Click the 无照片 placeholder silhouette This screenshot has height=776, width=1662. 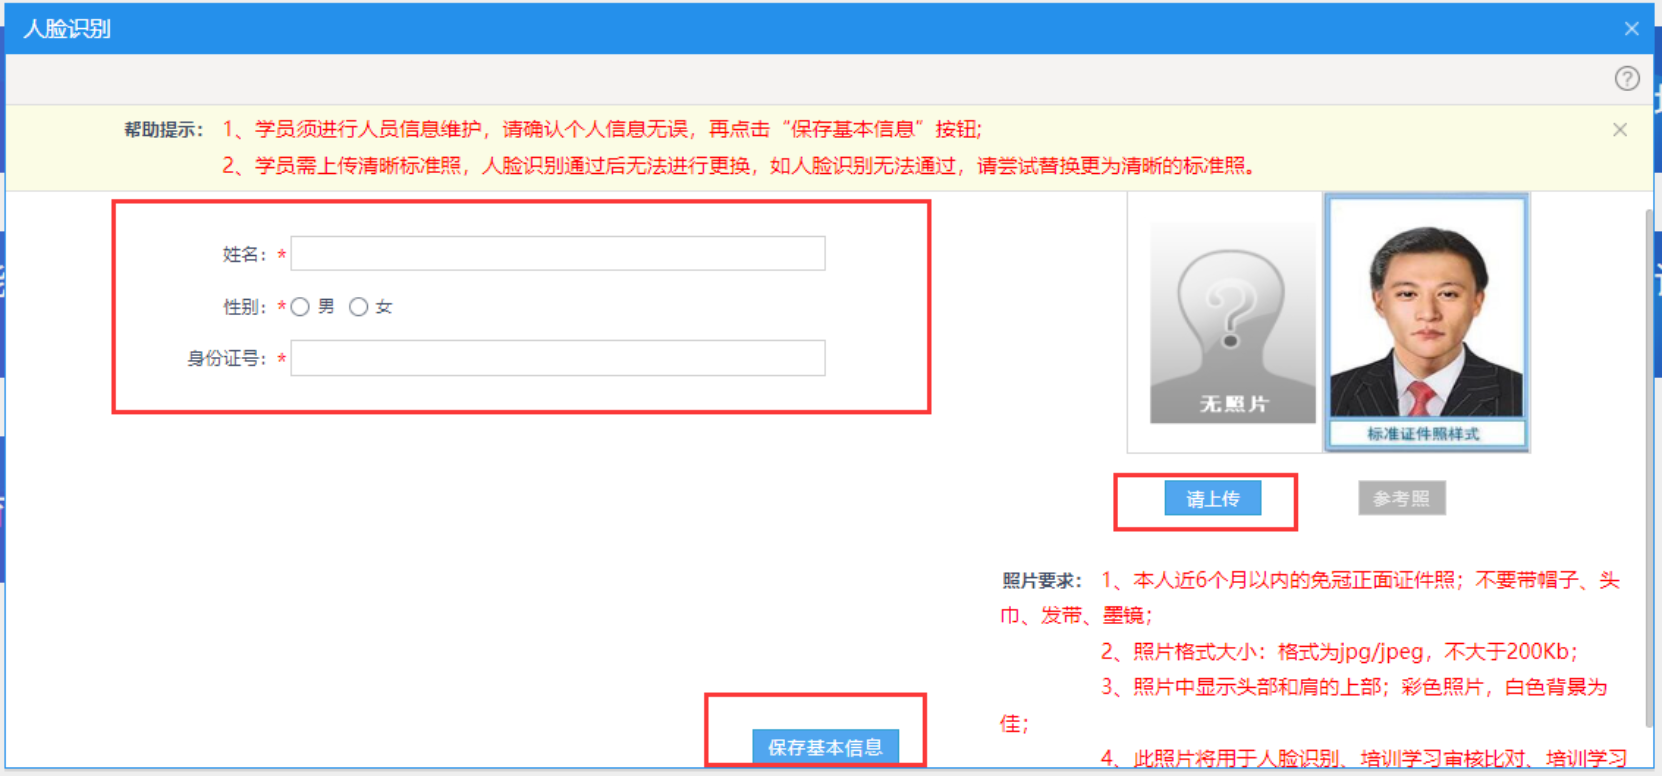1232,322
